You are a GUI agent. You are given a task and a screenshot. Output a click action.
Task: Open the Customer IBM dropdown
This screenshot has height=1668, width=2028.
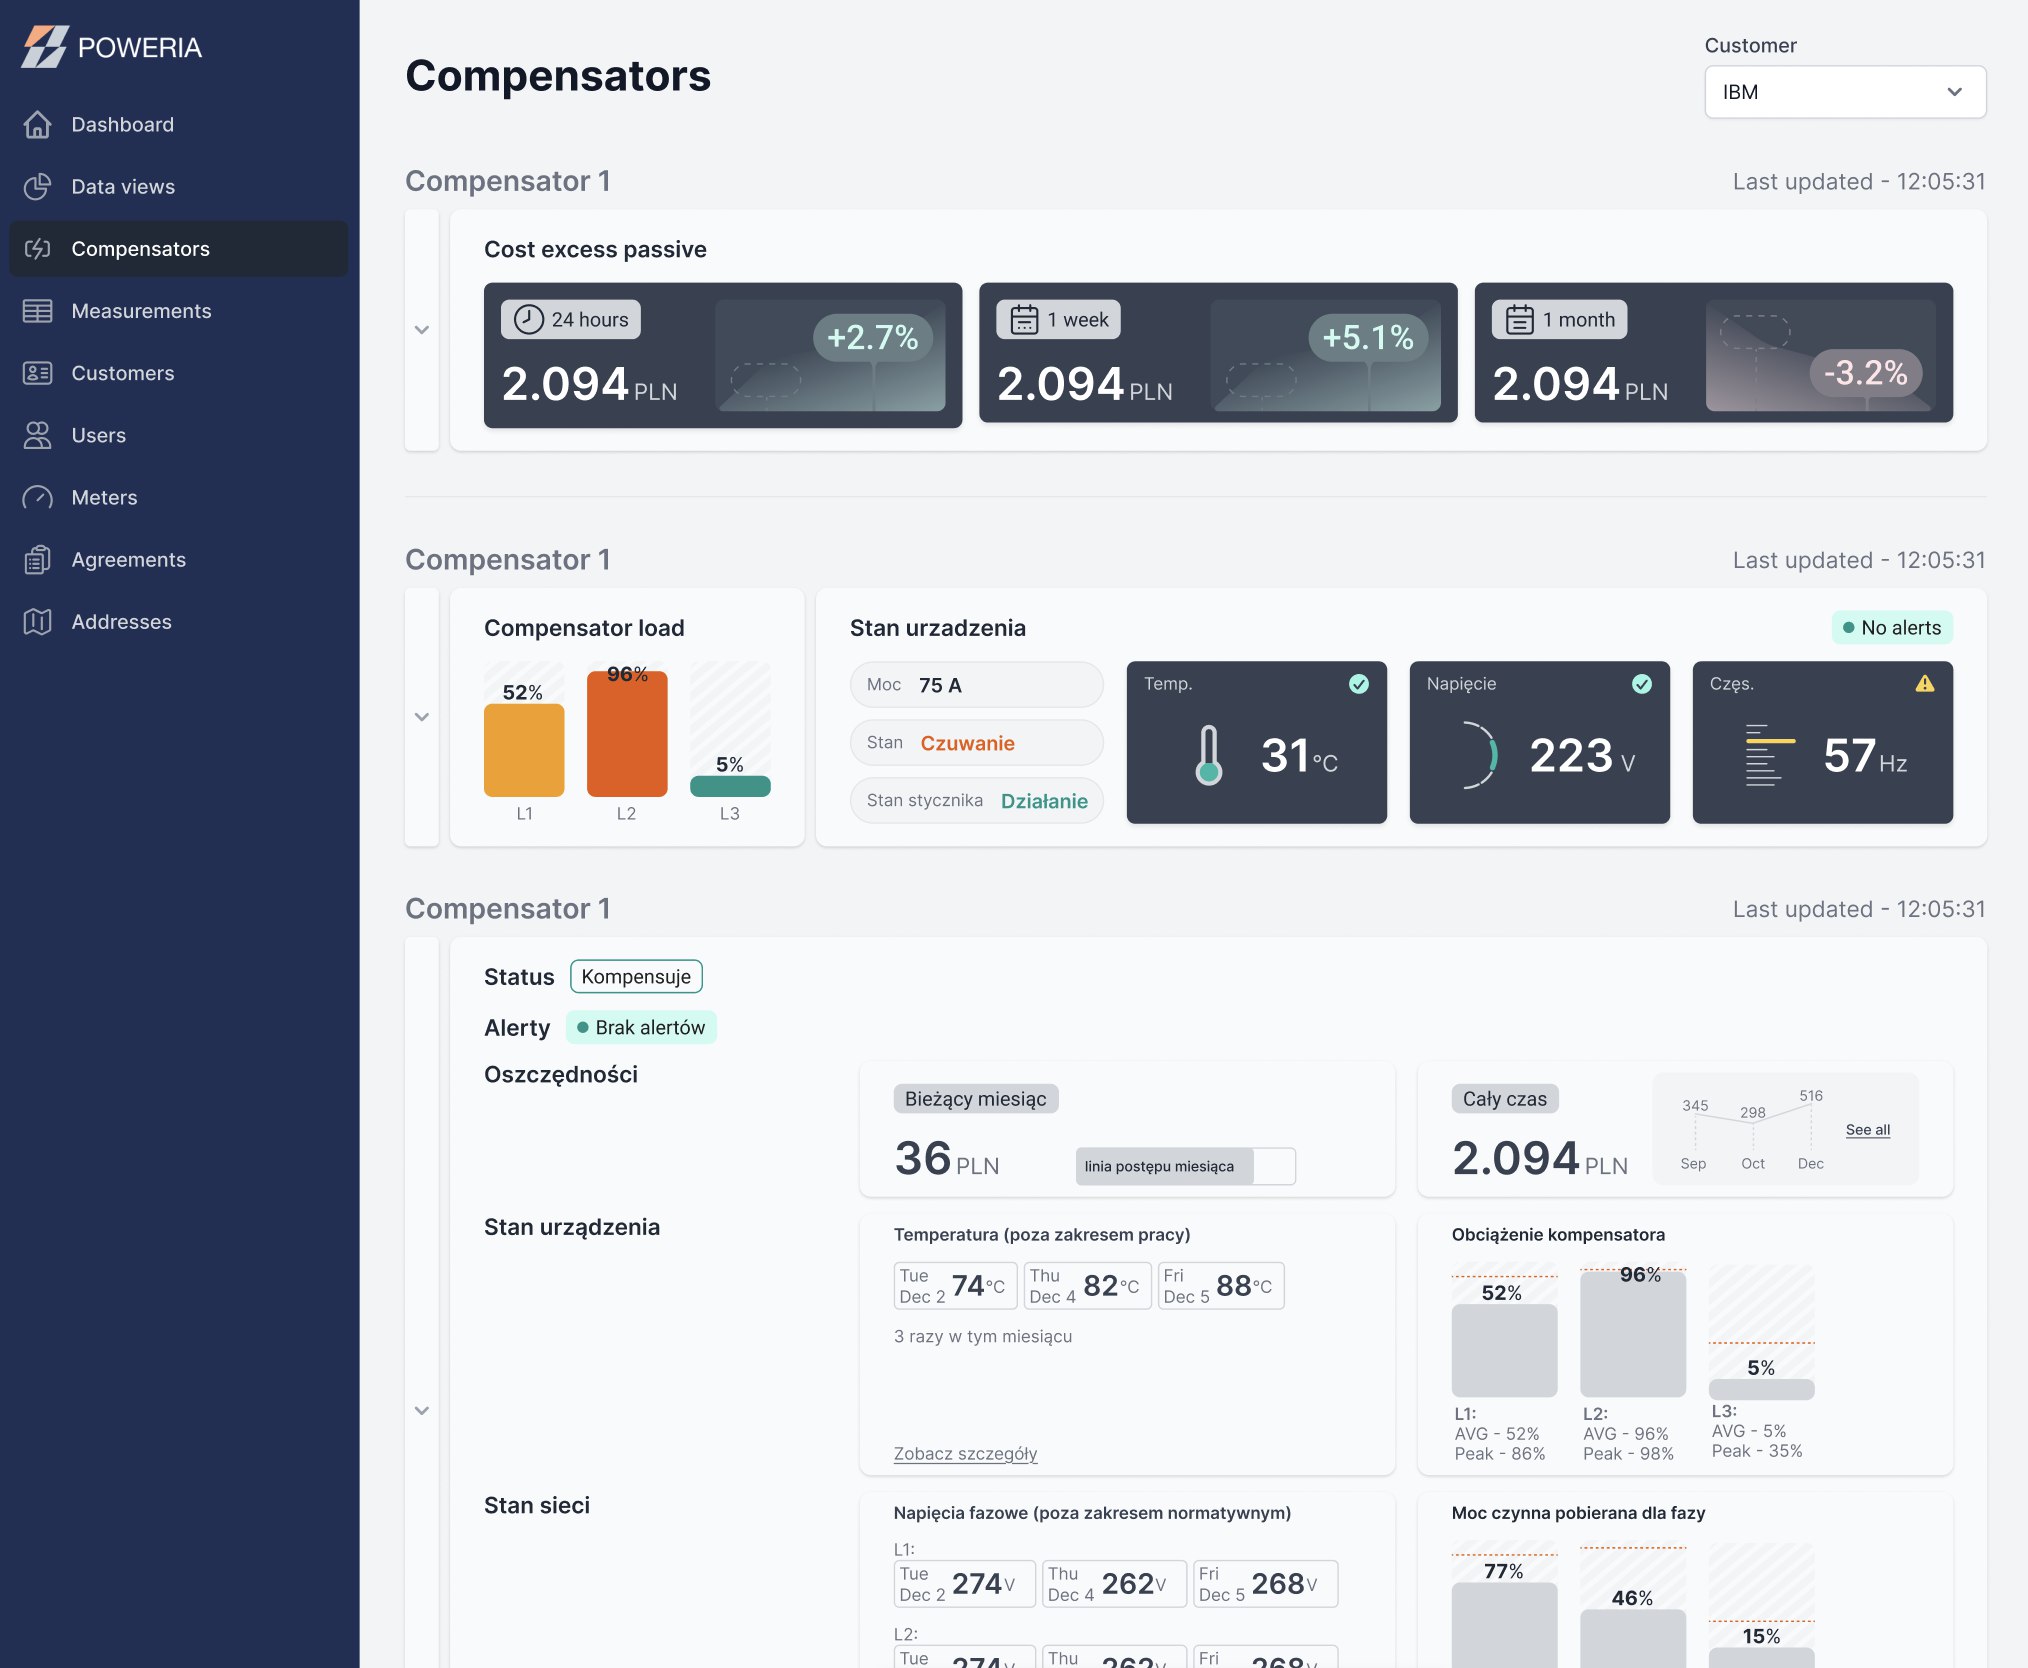[1845, 92]
